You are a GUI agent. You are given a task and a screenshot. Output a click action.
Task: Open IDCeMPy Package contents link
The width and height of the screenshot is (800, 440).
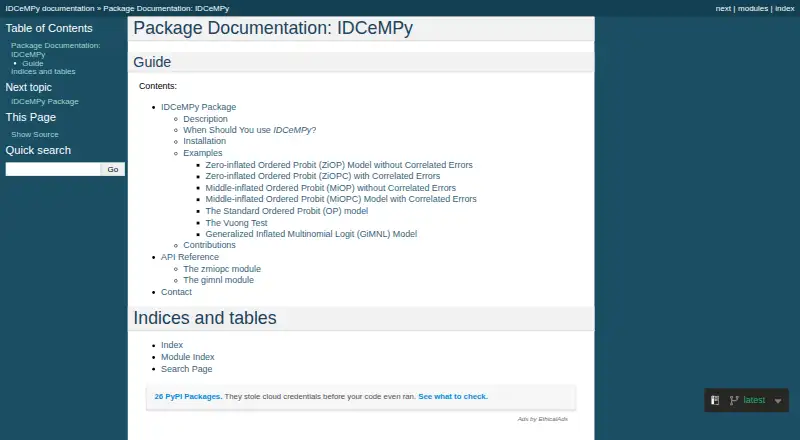pyautogui.click(x=198, y=107)
